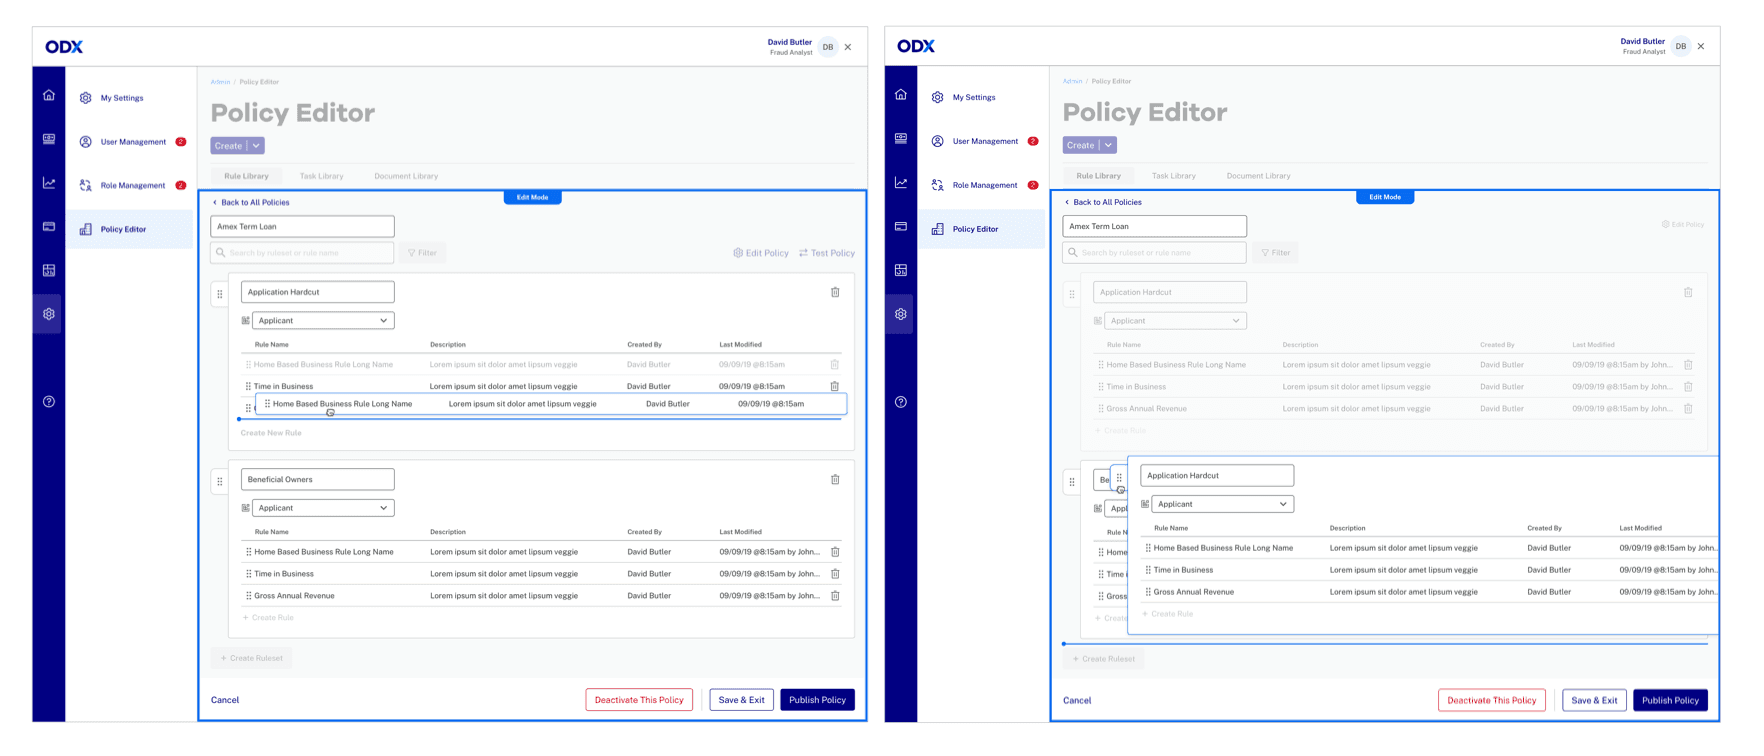
Task: Open the line chart analytics icon in left screen
Action: pyautogui.click(x=49, y=183)
